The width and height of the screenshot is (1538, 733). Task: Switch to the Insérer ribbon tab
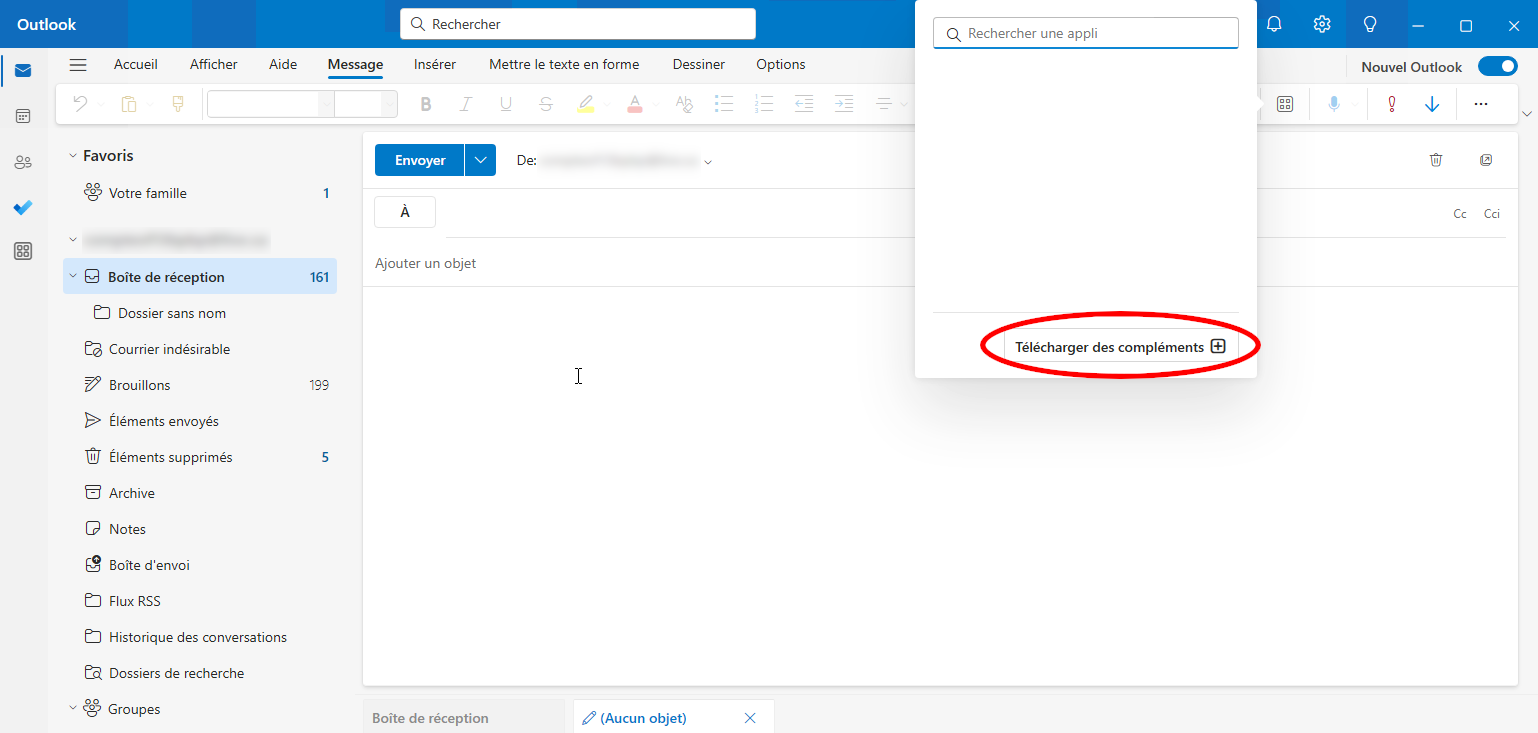[x=435, y=64]
